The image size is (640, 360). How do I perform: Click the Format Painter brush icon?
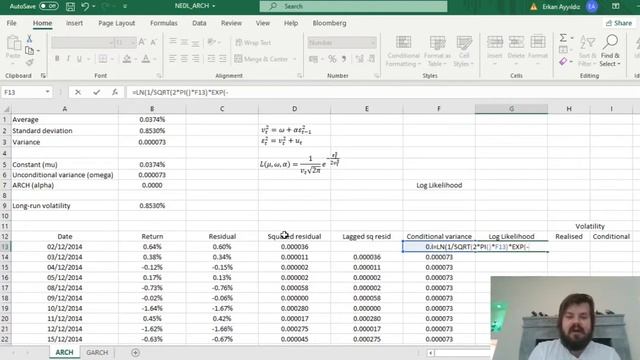point(29,62)
